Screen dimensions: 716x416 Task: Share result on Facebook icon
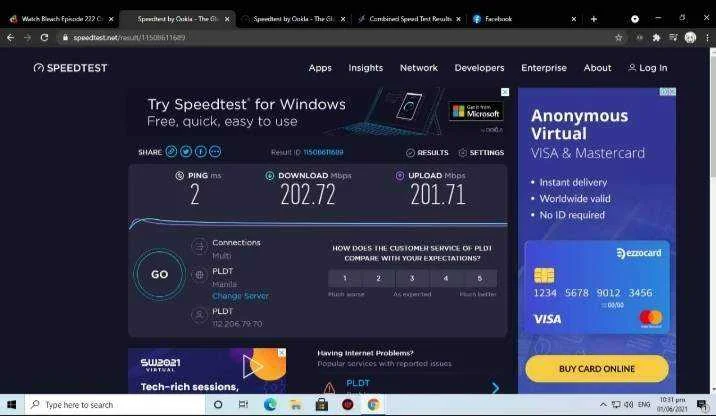(200, 152)
